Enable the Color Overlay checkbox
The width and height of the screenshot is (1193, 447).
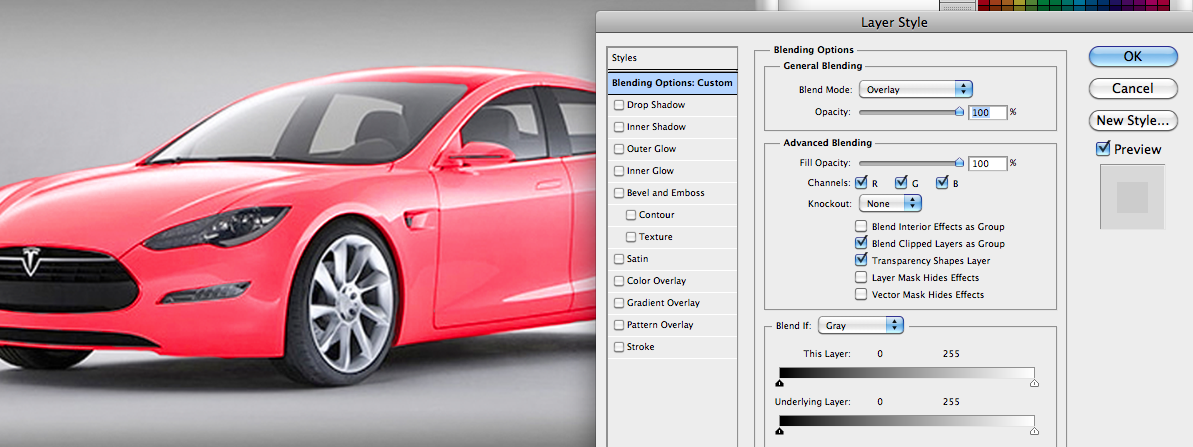coord(619,281)
